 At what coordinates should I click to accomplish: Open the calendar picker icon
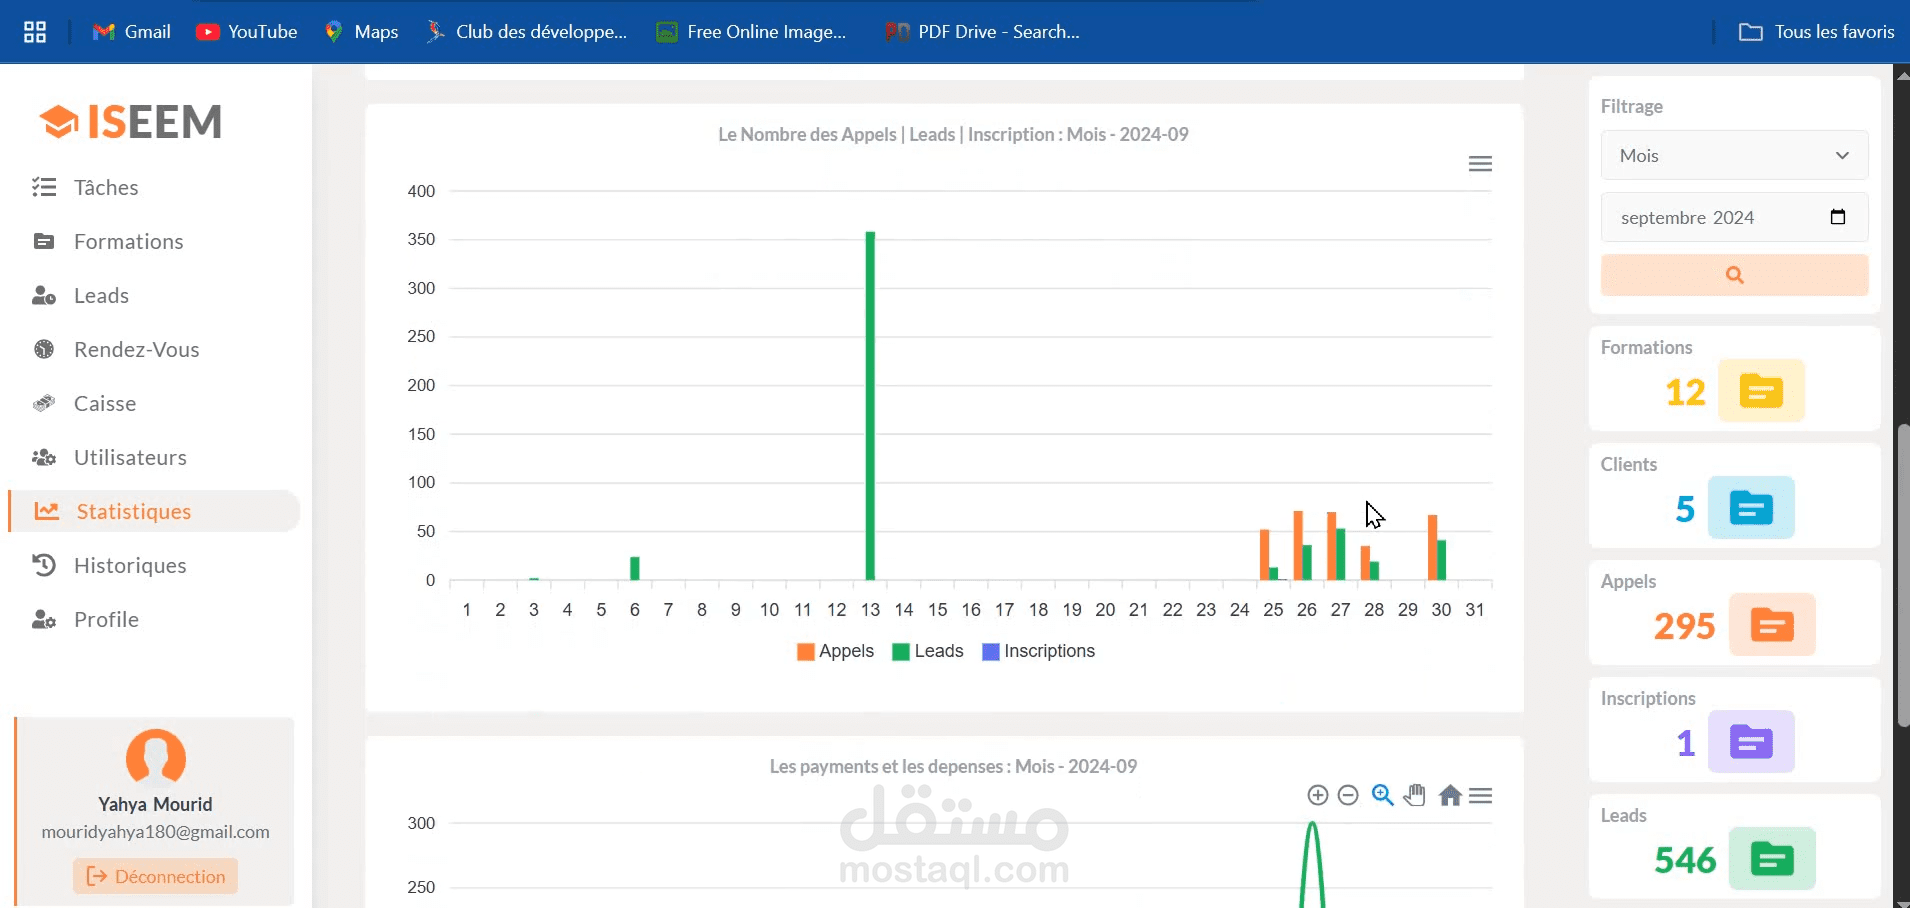point(1838,217)
